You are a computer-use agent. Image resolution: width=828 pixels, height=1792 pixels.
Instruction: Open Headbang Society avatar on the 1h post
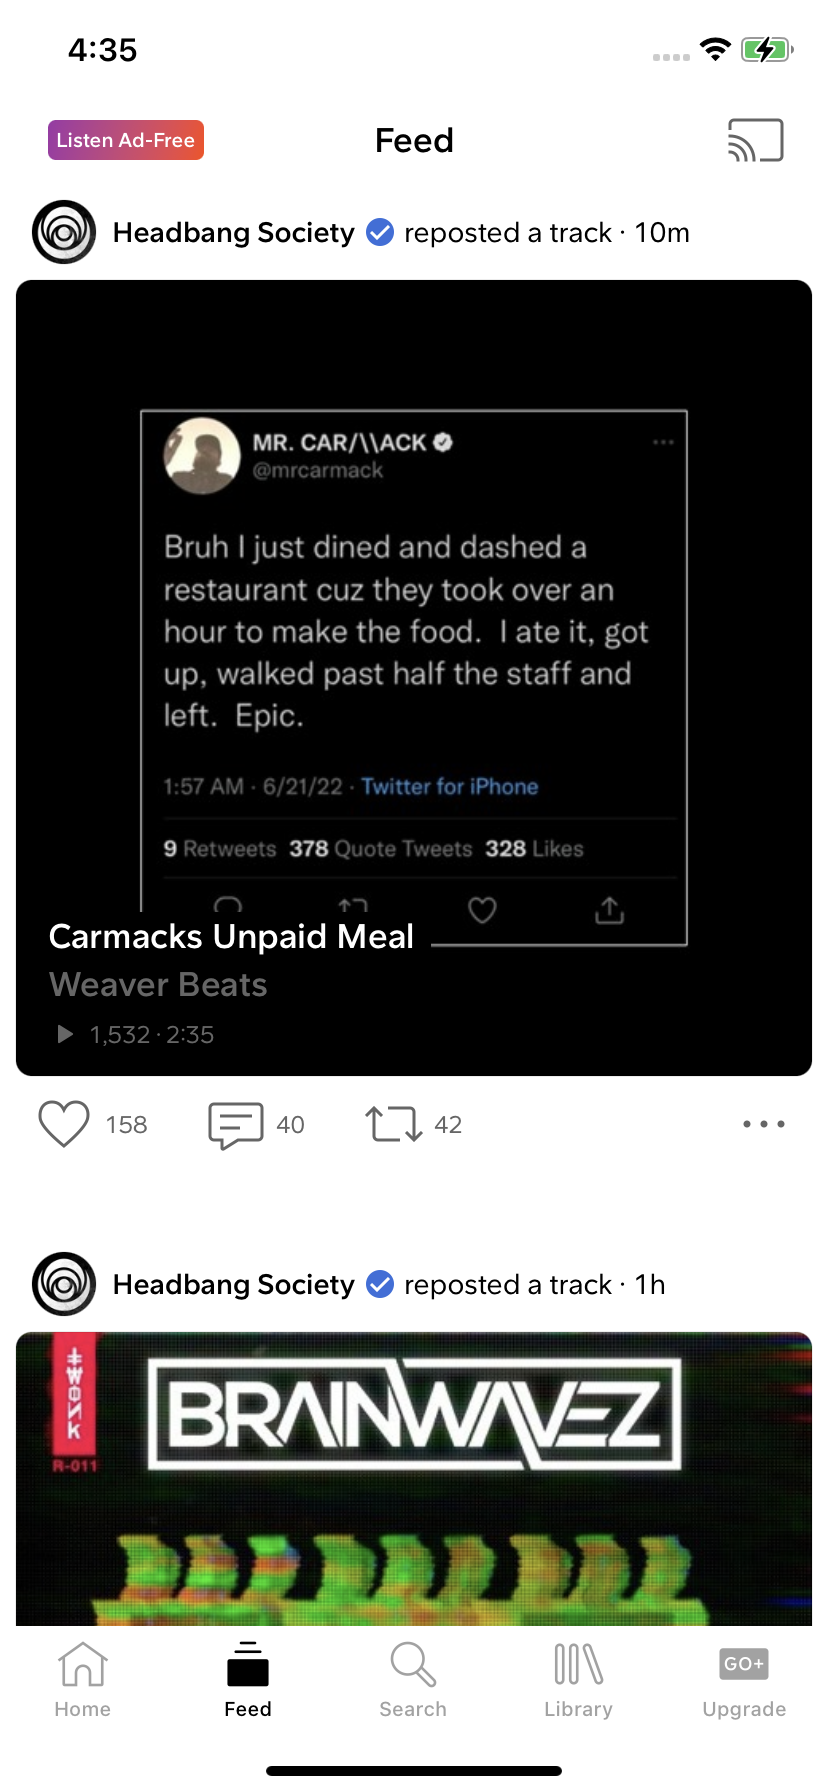(x=64, y=1284)
